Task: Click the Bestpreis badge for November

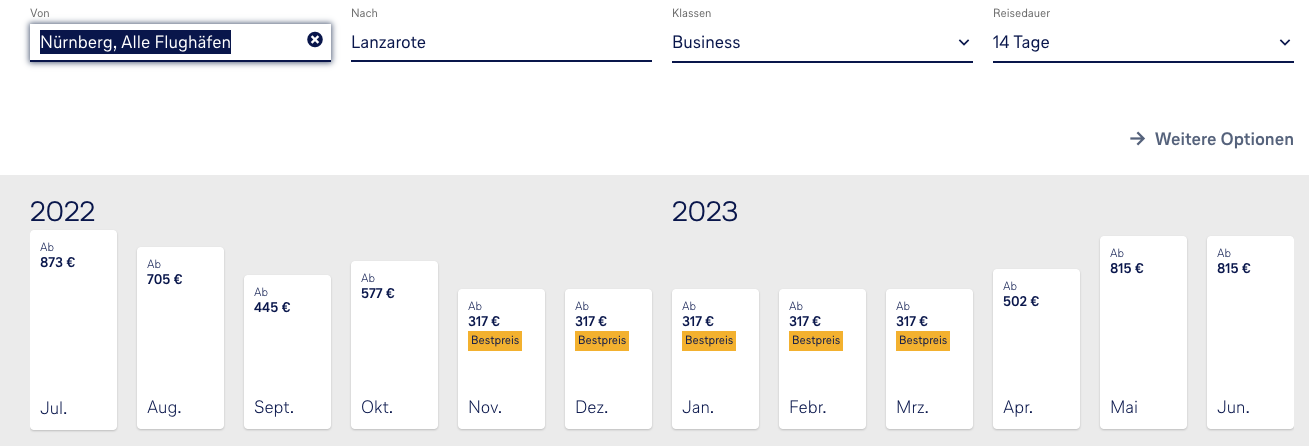Action: 495,341
